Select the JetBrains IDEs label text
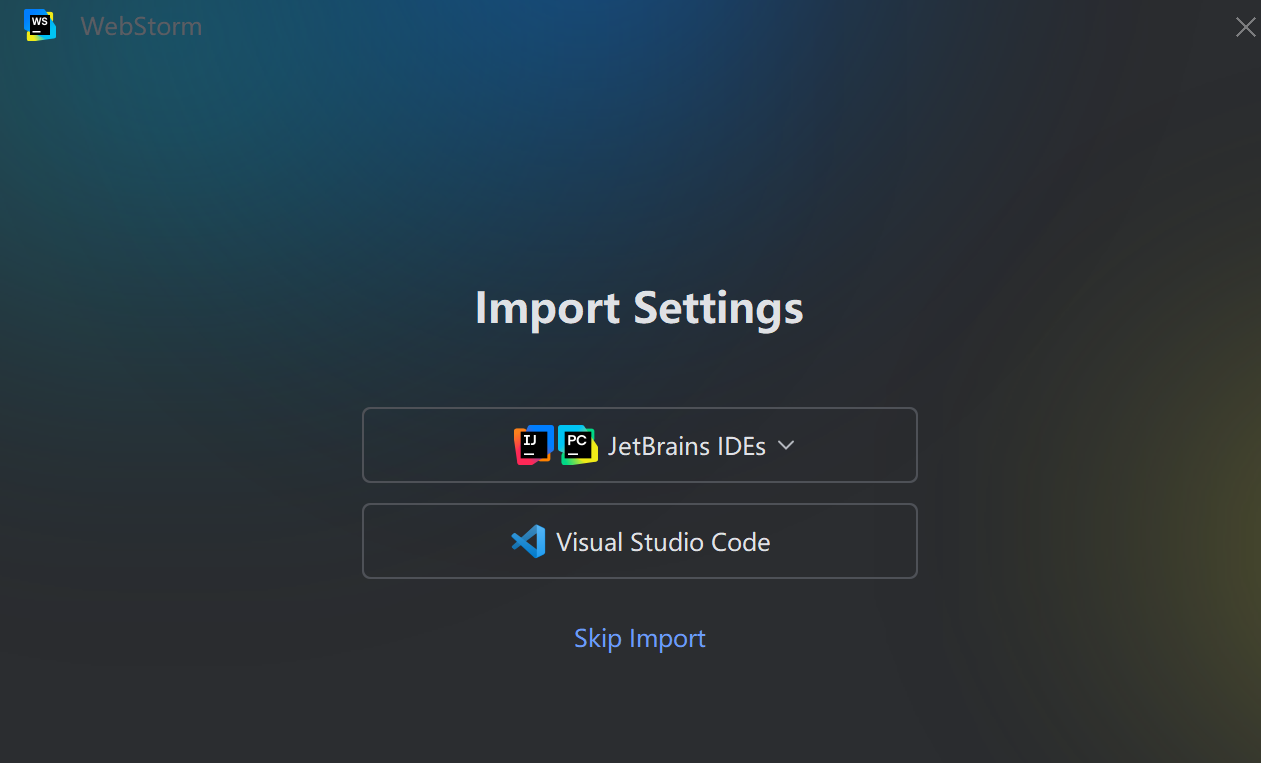Viewport: 1261px width, 763px height. [687, 446]
